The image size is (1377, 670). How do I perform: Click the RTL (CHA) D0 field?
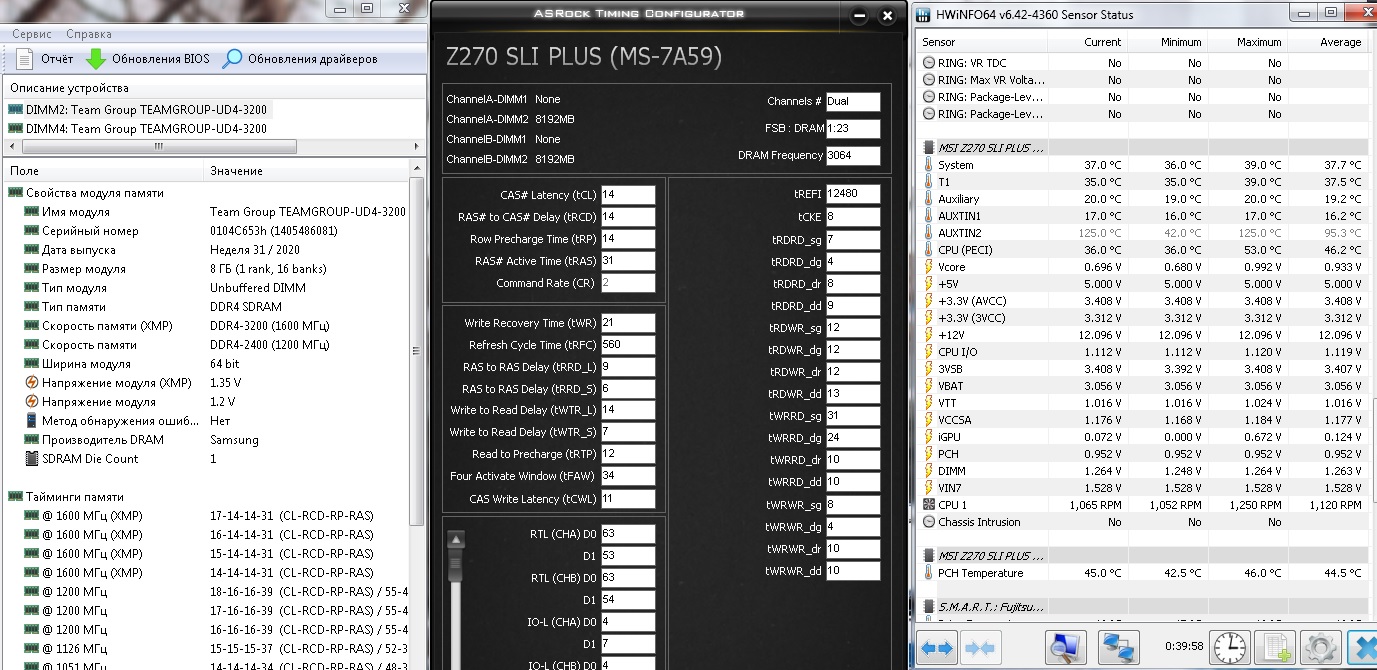tap(628, 534)
